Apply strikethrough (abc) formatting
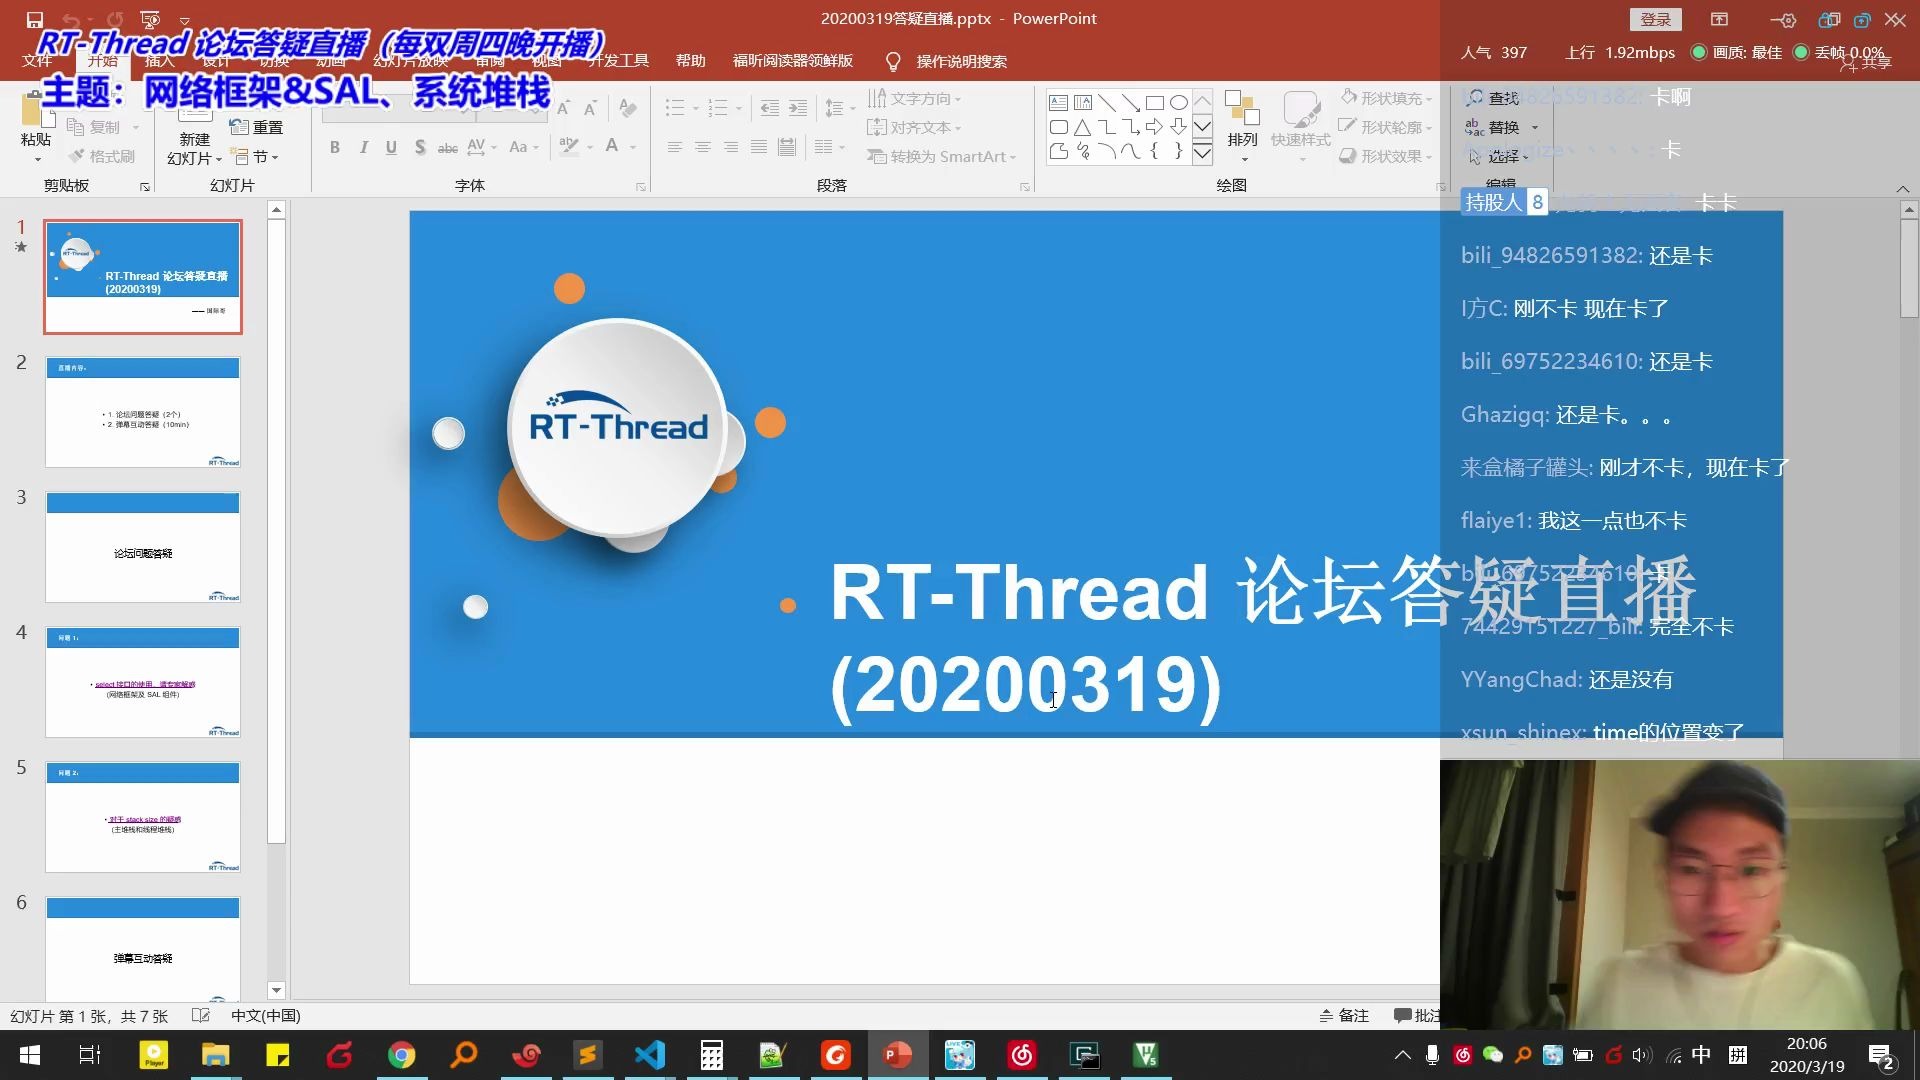This screenshot has height=1080, width=1920. pos(448,147)
